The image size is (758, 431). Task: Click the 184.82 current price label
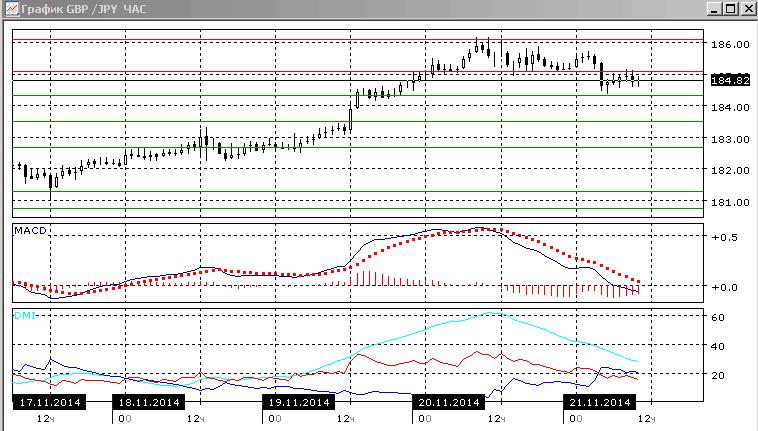pyautogui.click(x=730, y=80)
